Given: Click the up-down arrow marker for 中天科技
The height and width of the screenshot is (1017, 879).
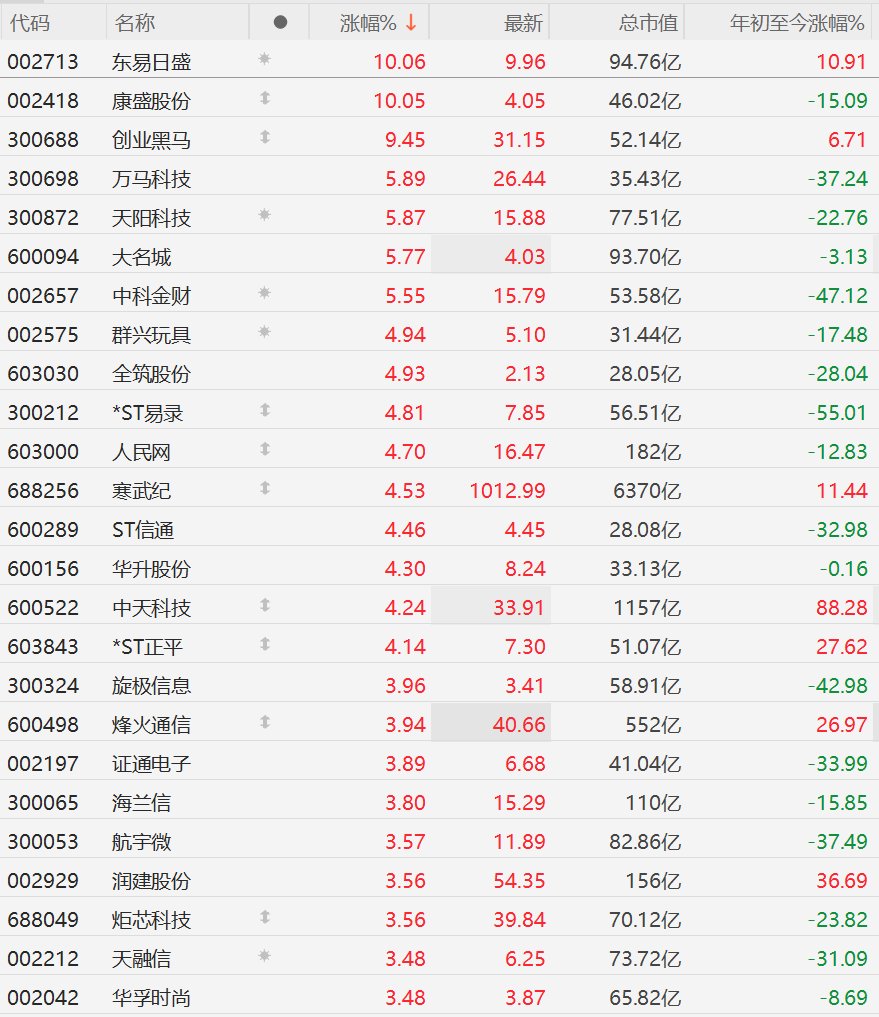Looking at the screenshot, I should tap(265, 605).
